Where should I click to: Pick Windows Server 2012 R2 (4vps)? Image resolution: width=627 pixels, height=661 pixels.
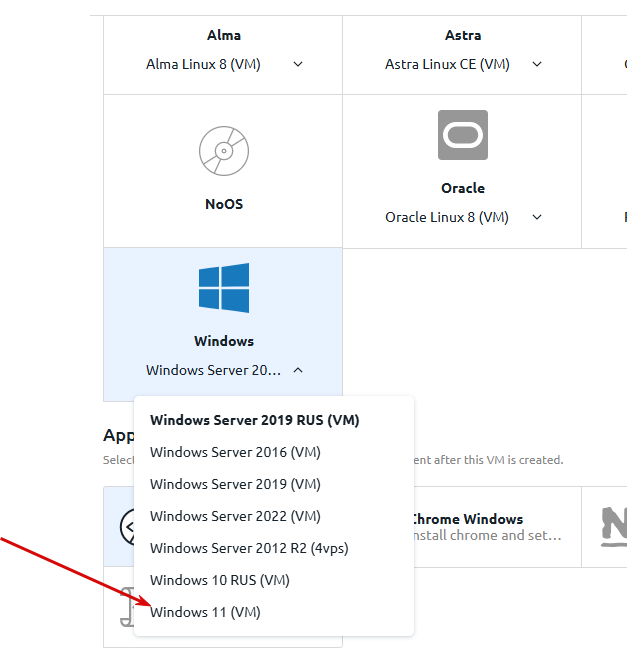click(x=249, y=548)
